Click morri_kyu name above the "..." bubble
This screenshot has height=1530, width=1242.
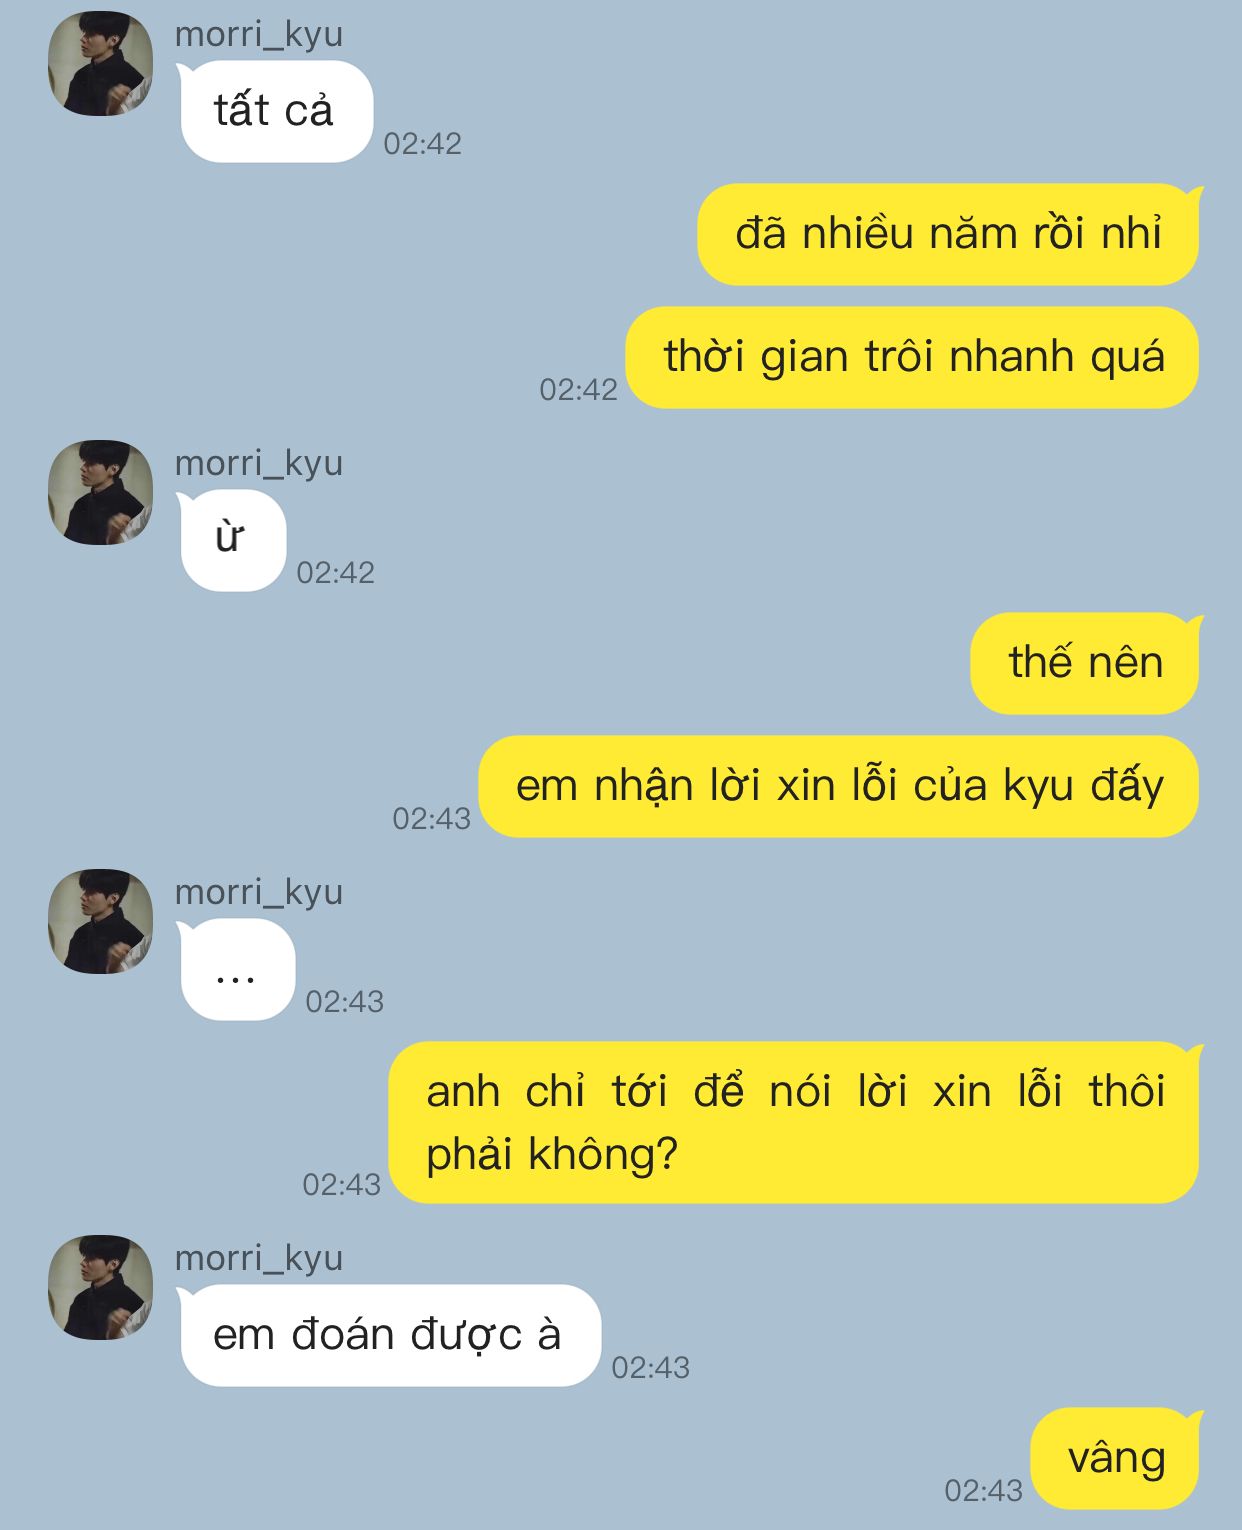259,892
